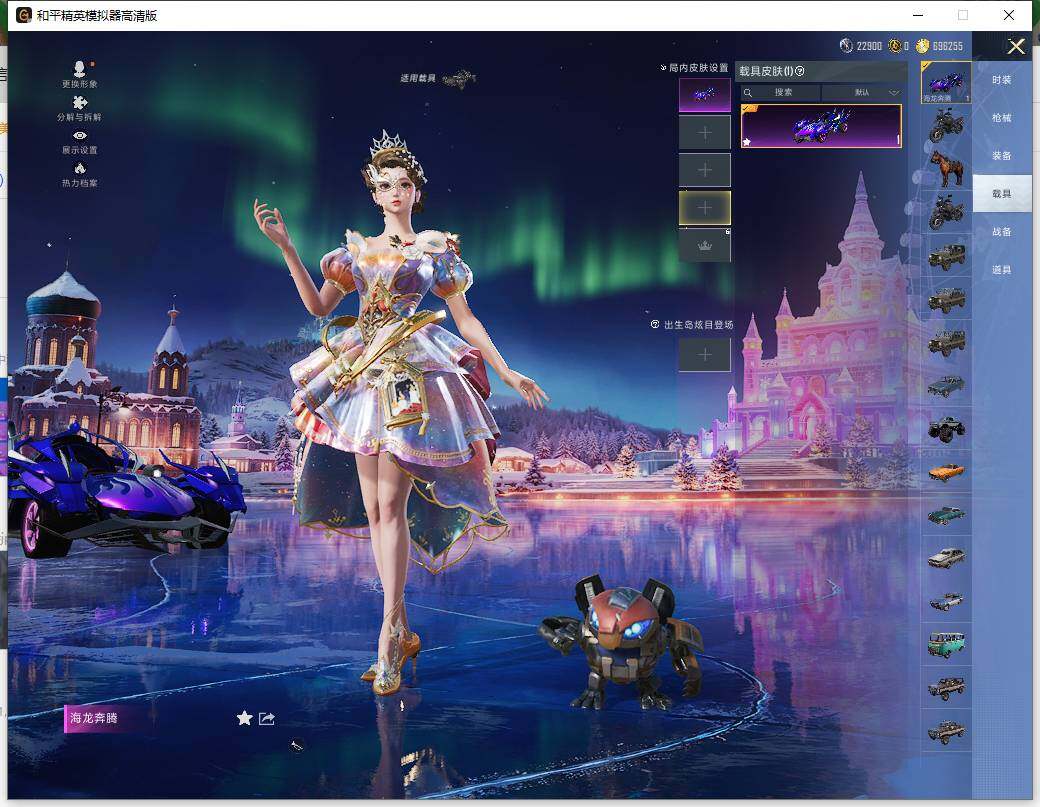
Task: Select the turquoise minibus thumbnail
Action: tap(946, 645)
